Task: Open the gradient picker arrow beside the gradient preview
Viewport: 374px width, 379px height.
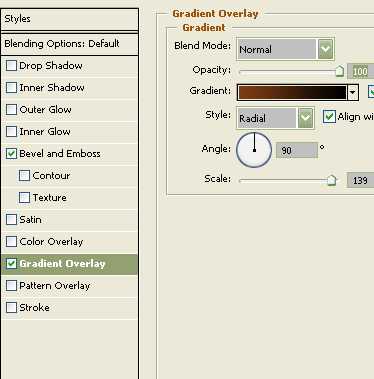Action: (353, 92)
